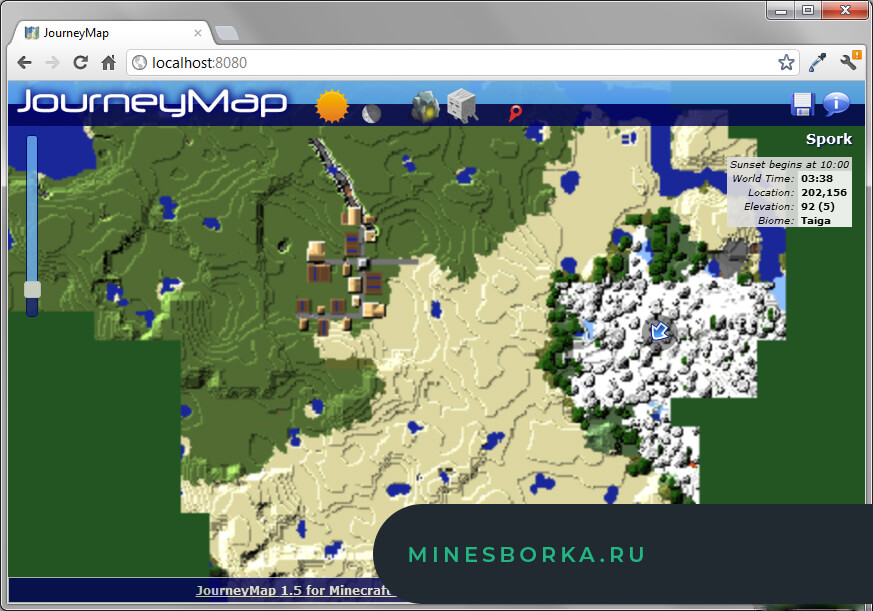The width and height of the screenshot is (873, 611).
Task: Open the browser home page
Action: (109, 62)
